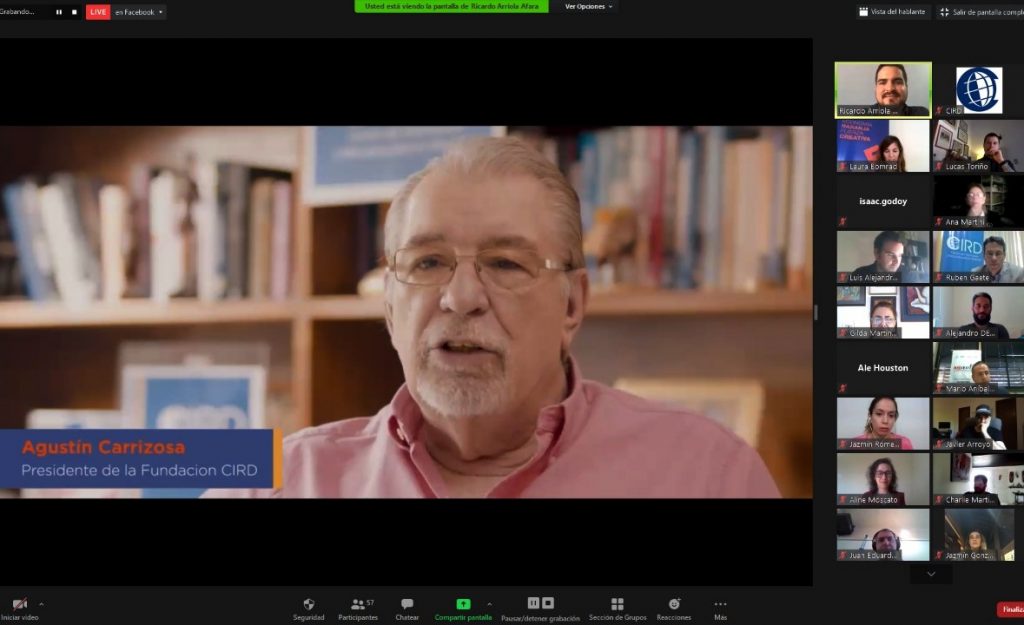Image resolution: width=1024 pixels, height=625 pixels.
Task: Open the Chatear chat bubble icon
Action: click(407, 604)
